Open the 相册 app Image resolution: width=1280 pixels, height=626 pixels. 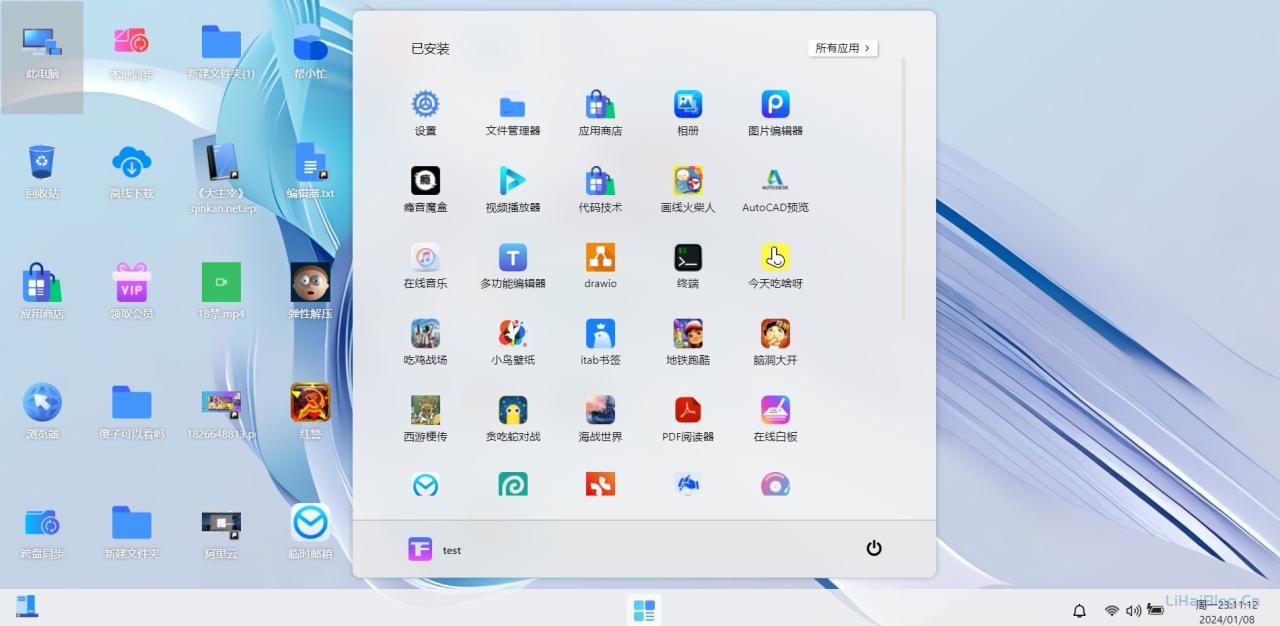click(688, 113)
